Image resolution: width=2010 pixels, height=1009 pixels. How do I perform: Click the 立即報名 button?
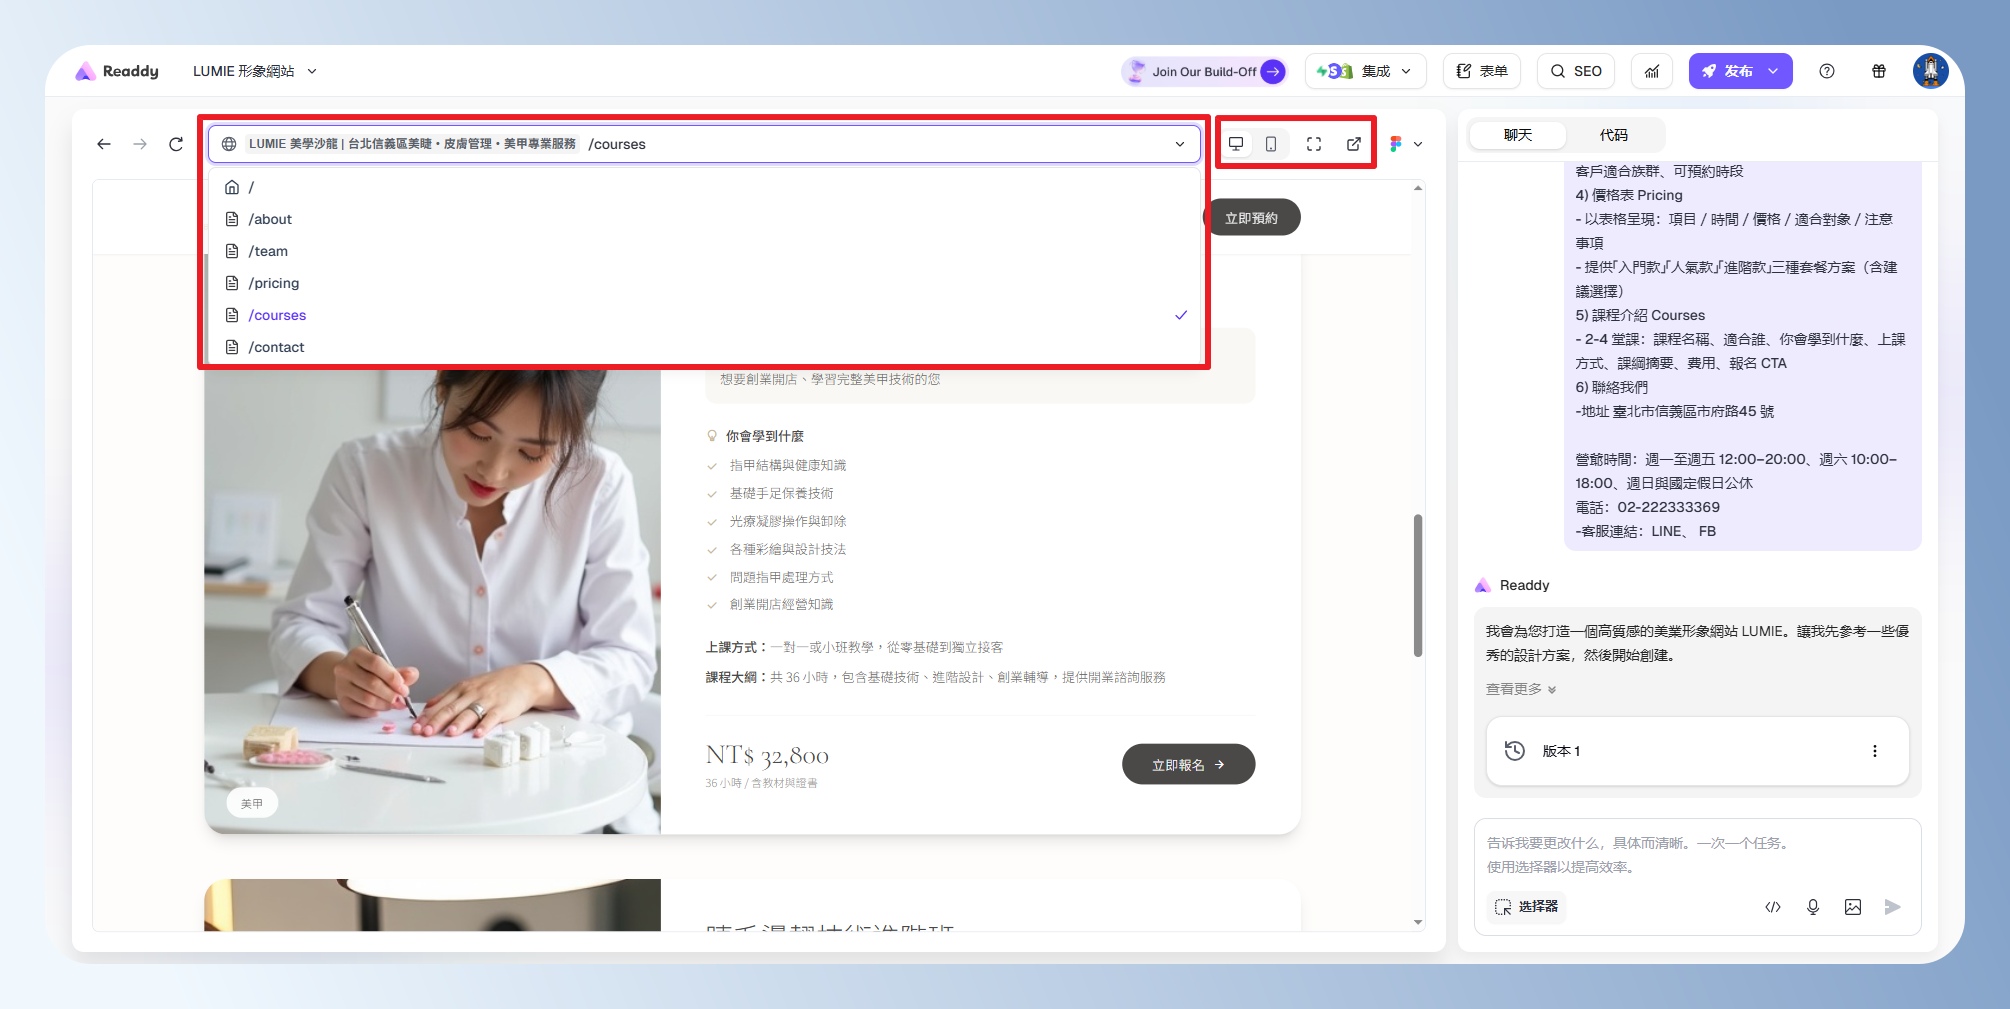tap(1188, 765)
